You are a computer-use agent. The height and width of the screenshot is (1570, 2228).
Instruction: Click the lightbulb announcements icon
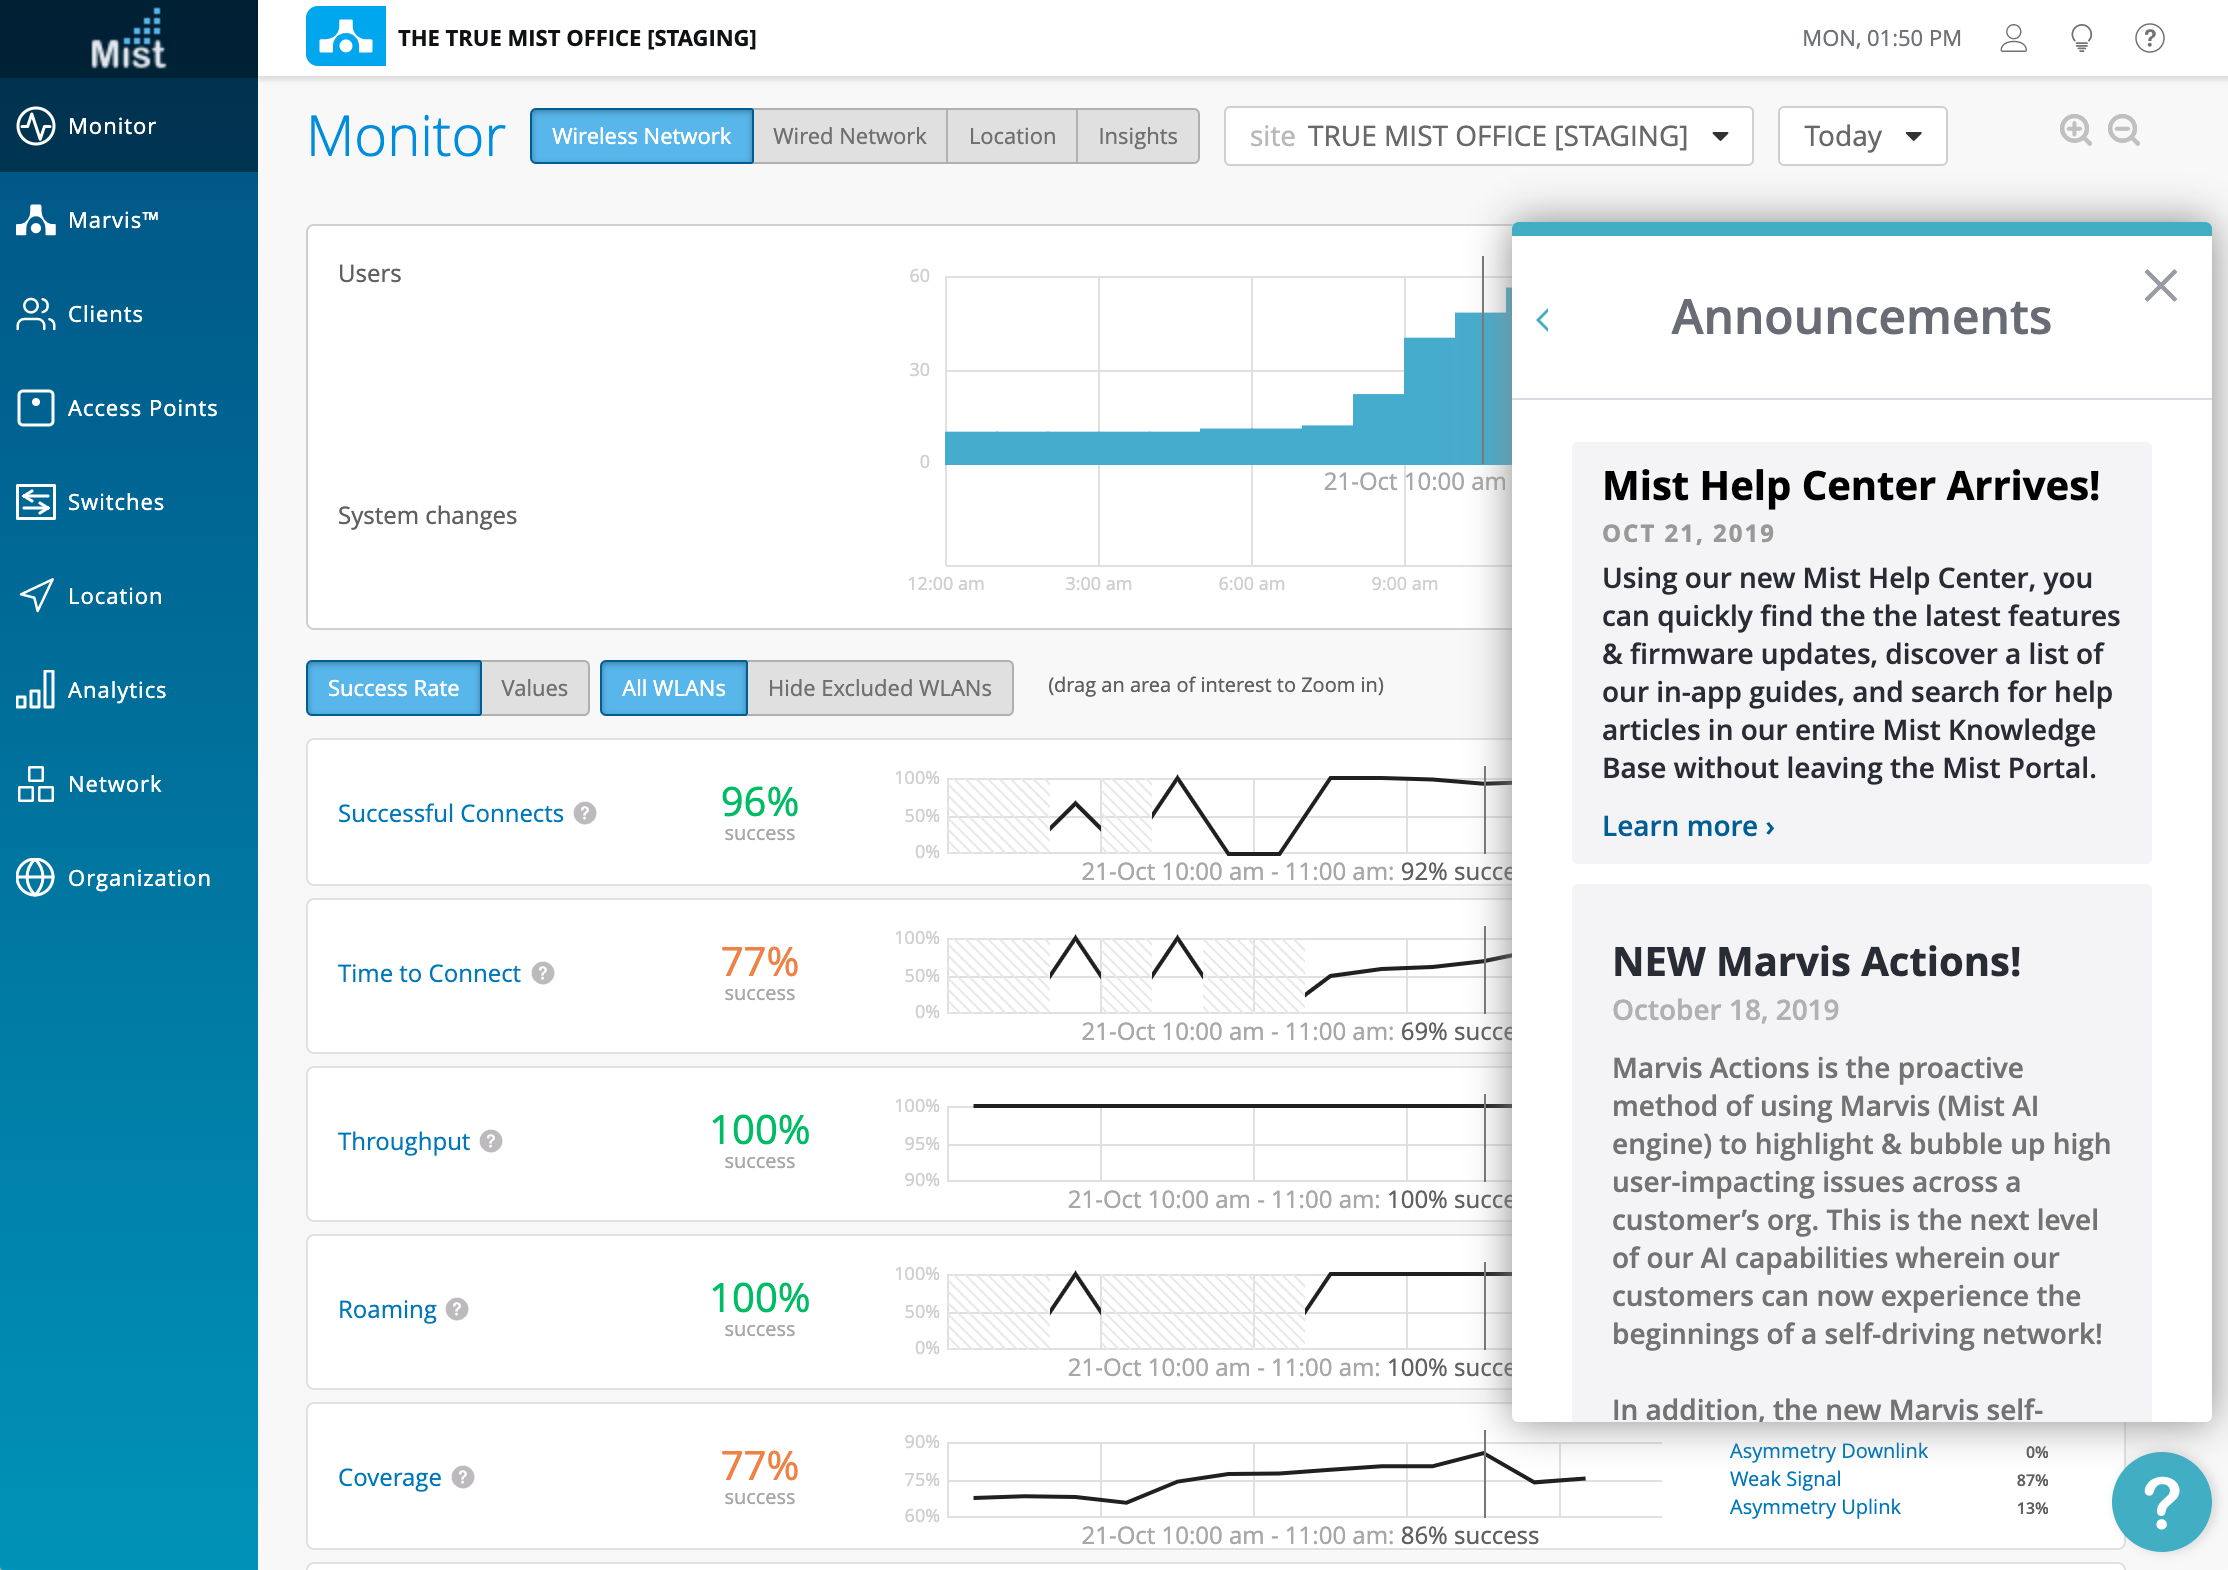(2081, 38)
